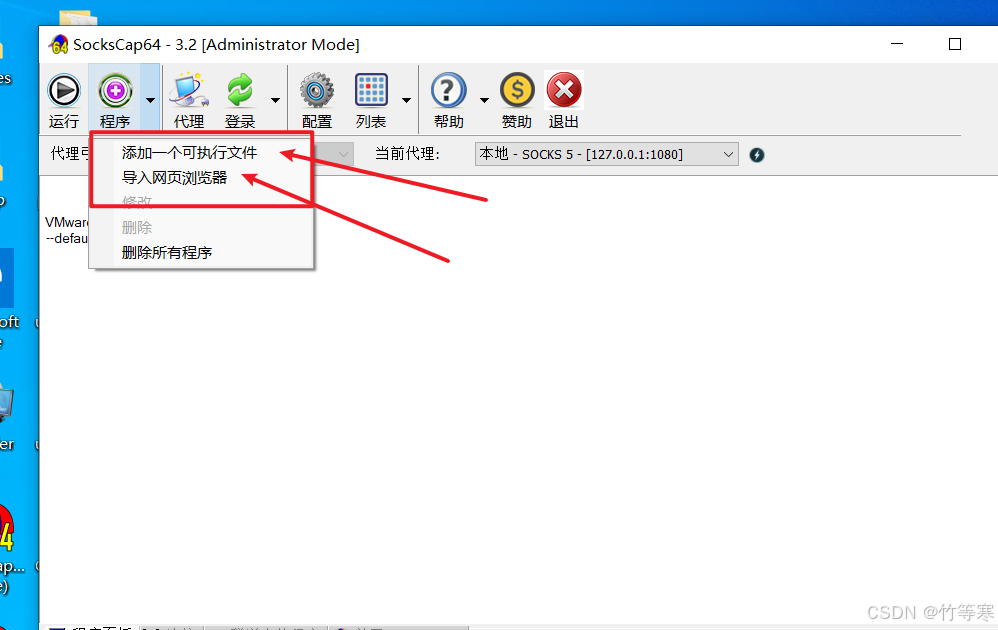This screenshot has width=998, height=630.
Task: Select the VMware program entry in list
Action: tap(66, 230)
